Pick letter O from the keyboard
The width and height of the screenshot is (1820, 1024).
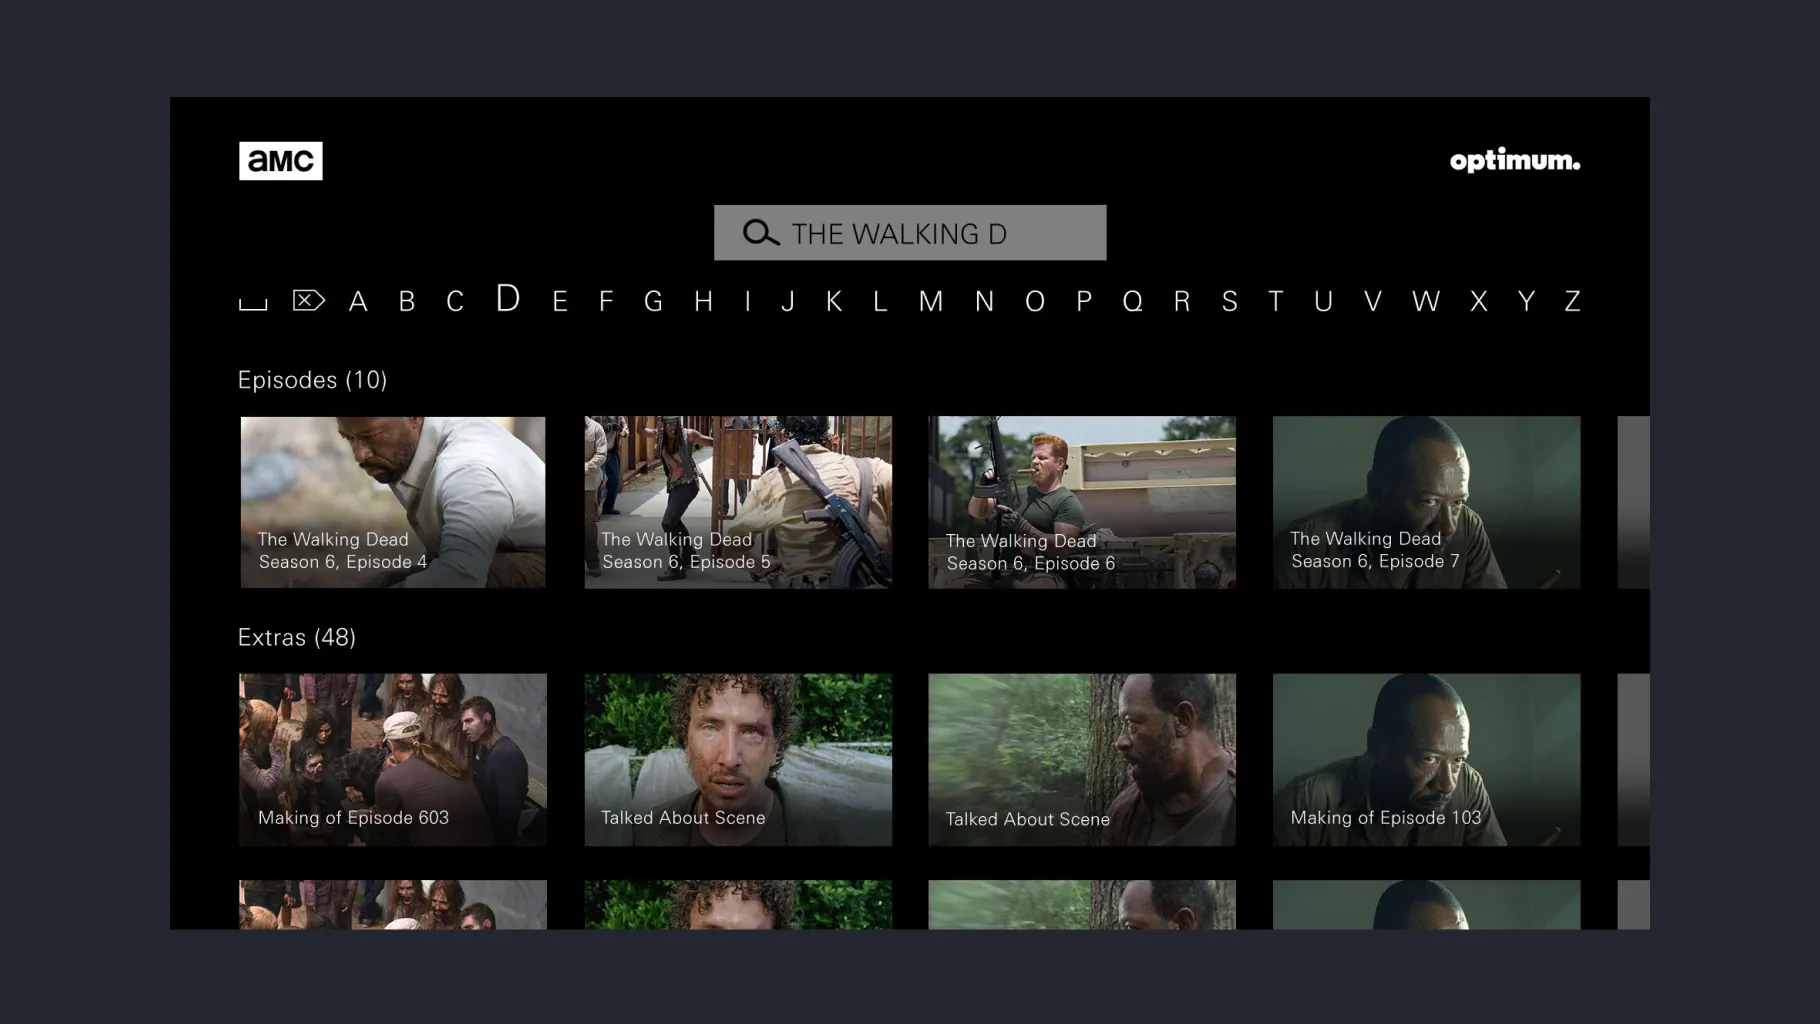point(1035,301)
